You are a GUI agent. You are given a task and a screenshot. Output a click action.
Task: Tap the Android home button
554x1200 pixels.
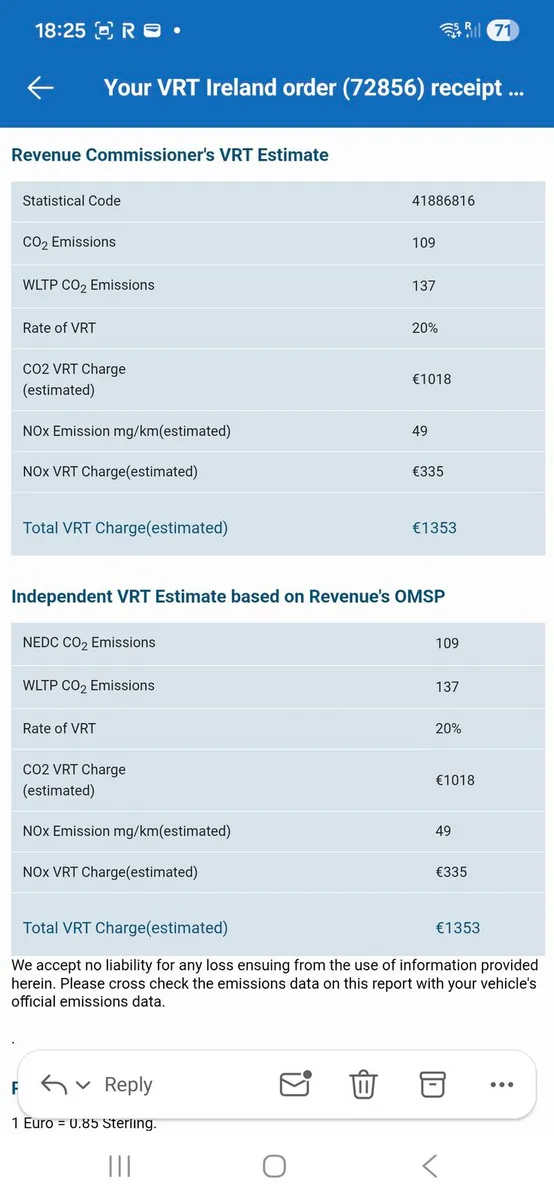274,1166
